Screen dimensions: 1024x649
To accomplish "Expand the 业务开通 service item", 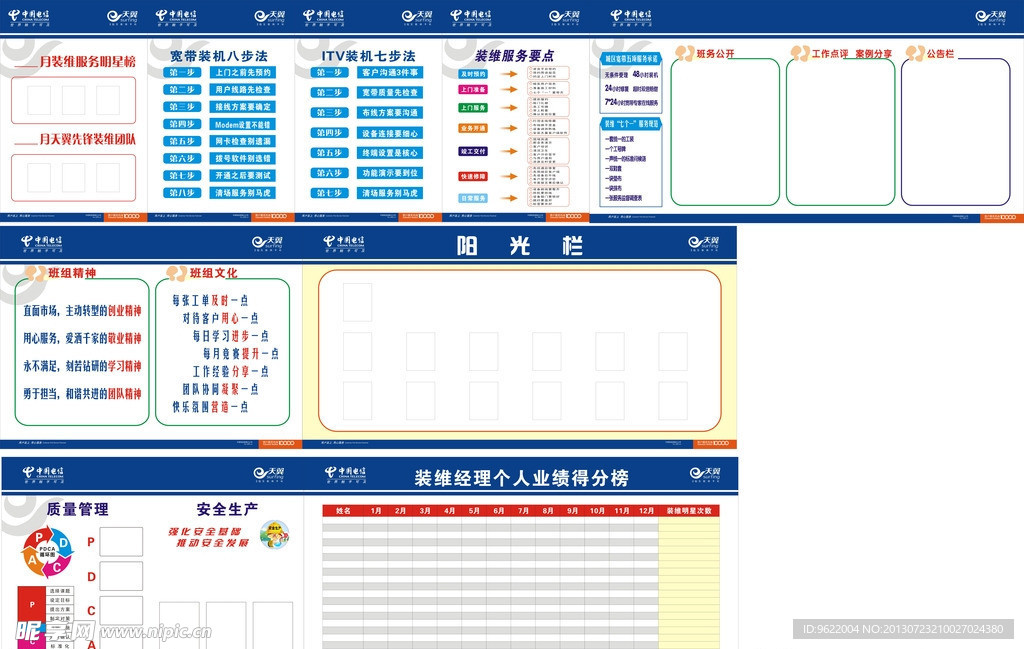I will tap(474, 127).
